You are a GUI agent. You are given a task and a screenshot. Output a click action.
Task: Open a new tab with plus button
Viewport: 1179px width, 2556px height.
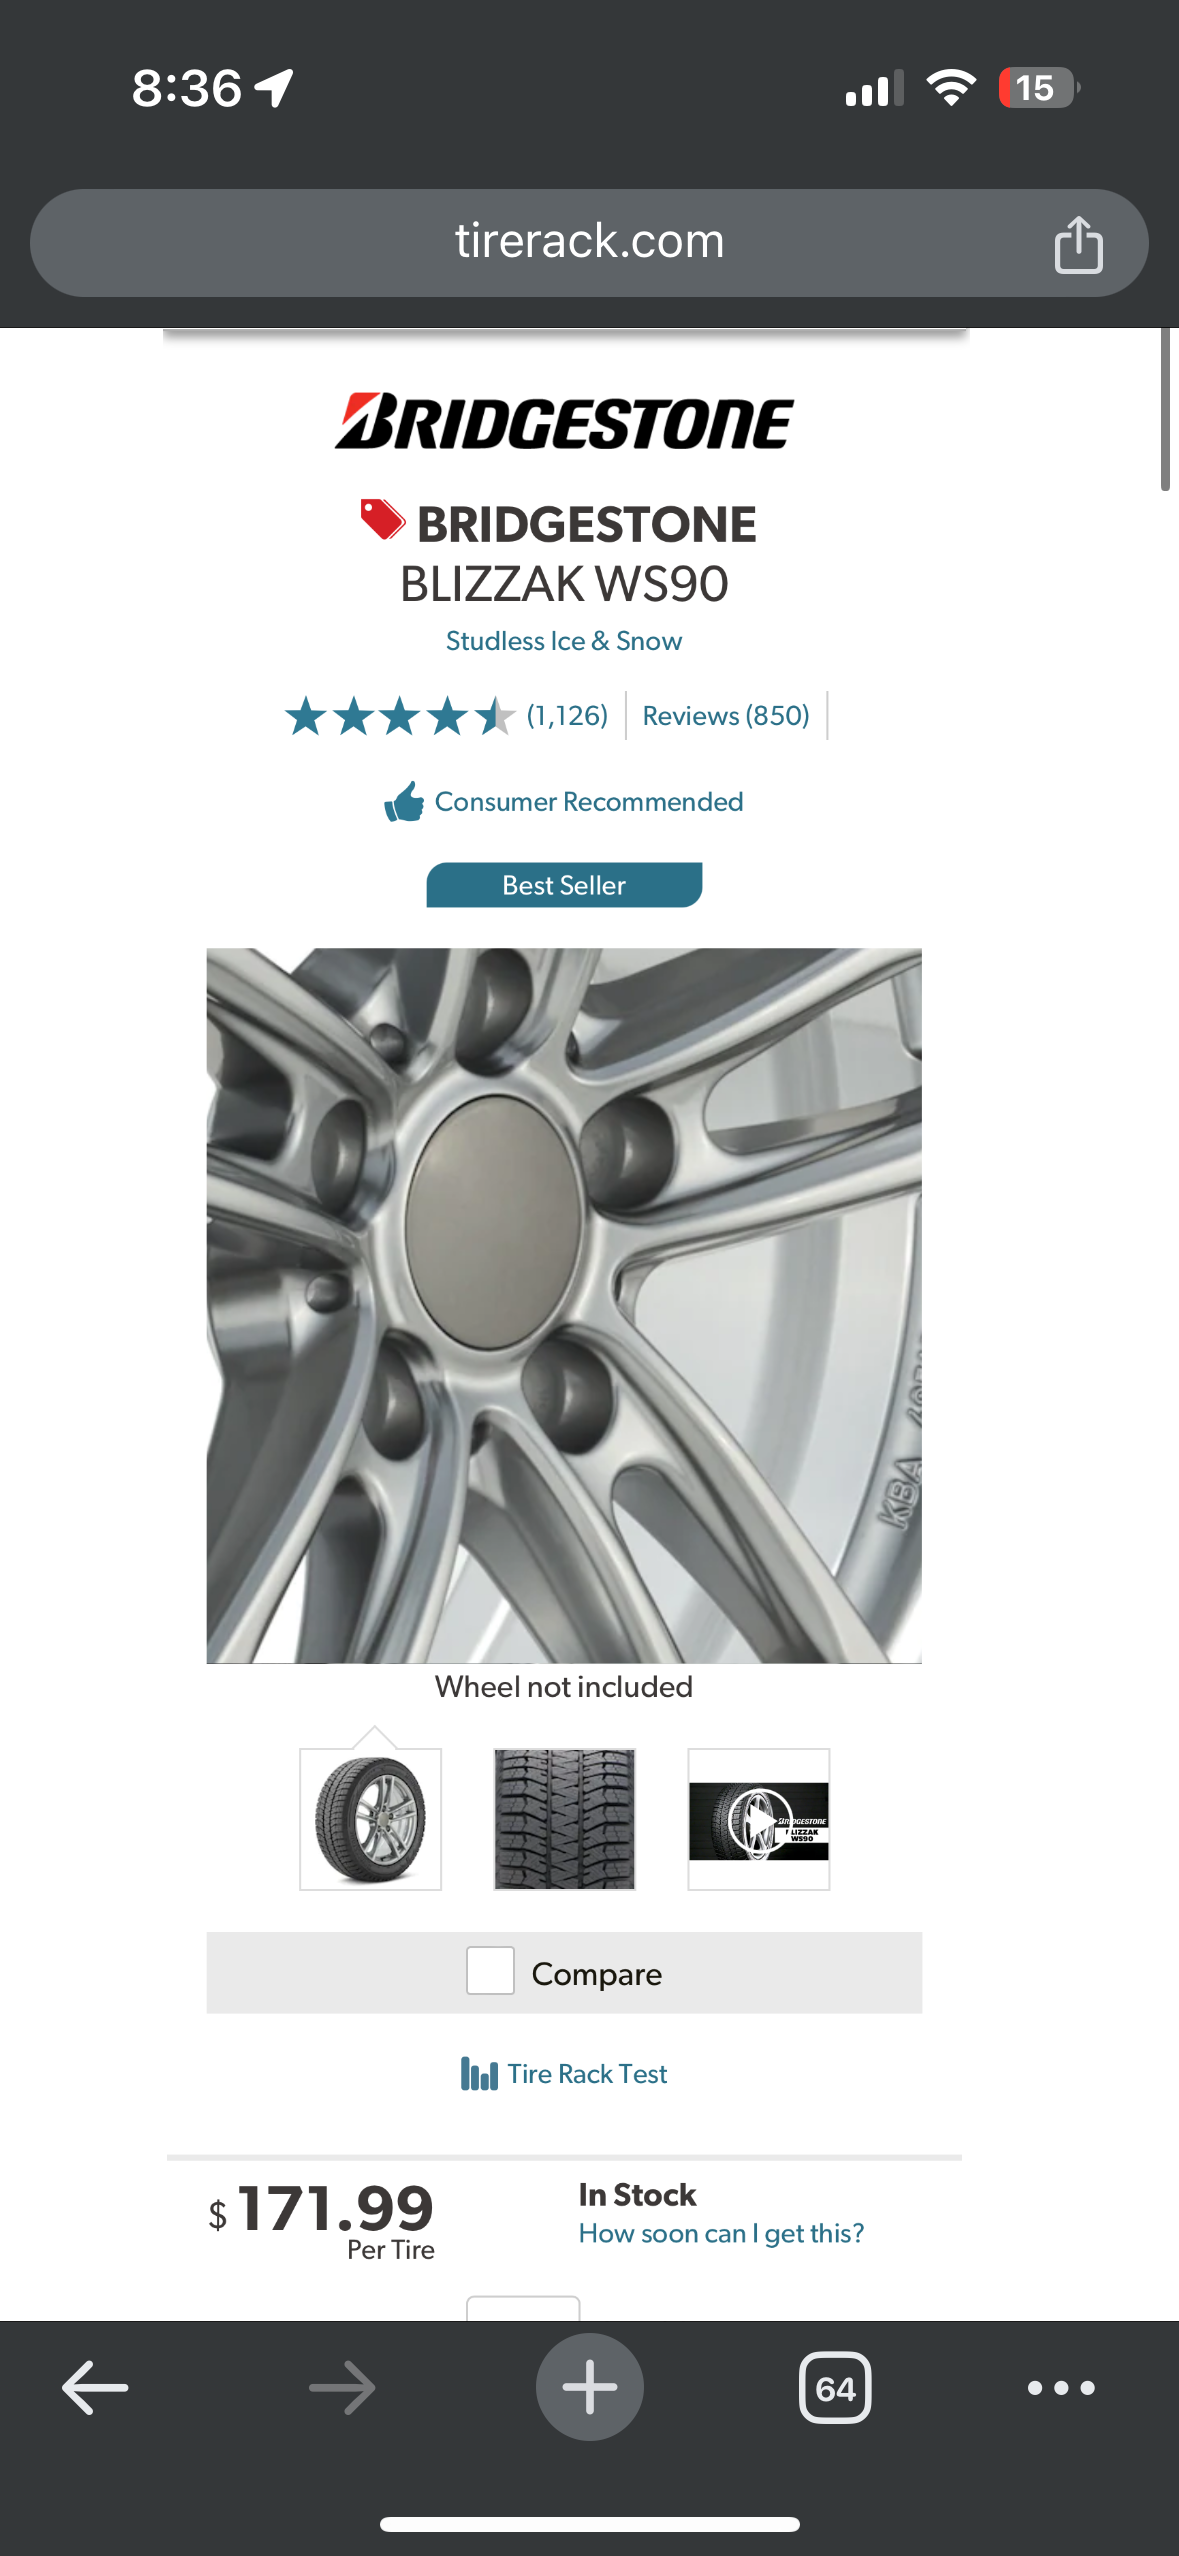[x=589, y=2387]
